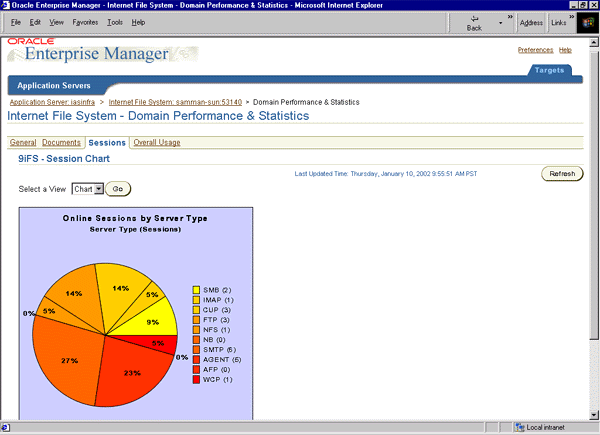Click the IMAP legend color swatch

[x=196, y=300]
